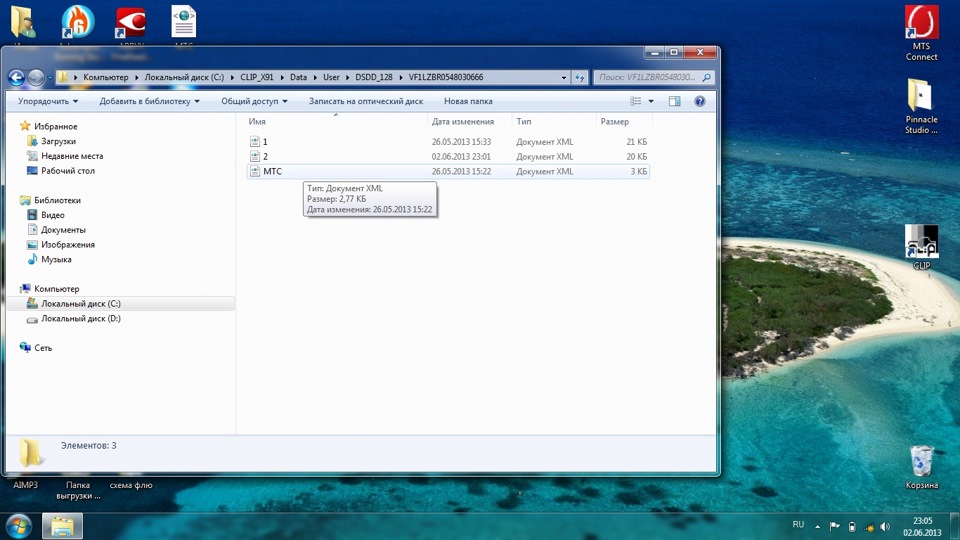Viewport: 960px width, 540px height.
Task: Click Локальный диск (C:) in address path
Action: pos(184,77)
